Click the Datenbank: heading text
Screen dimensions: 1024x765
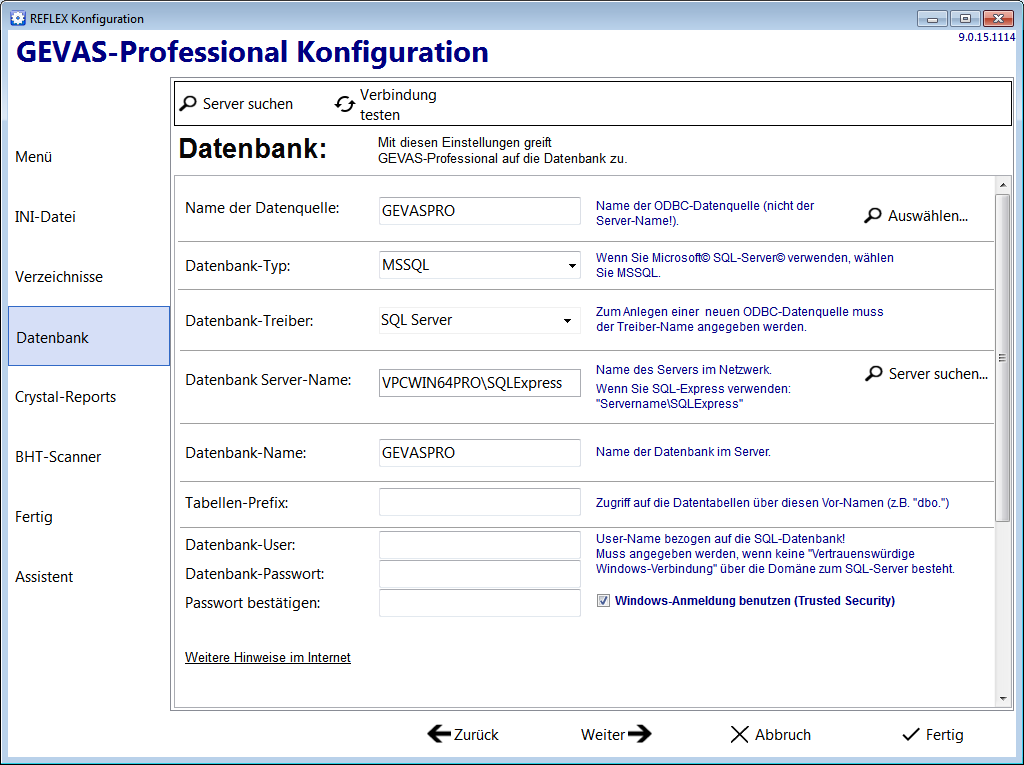pyautogui.click(x=253, y=149)
